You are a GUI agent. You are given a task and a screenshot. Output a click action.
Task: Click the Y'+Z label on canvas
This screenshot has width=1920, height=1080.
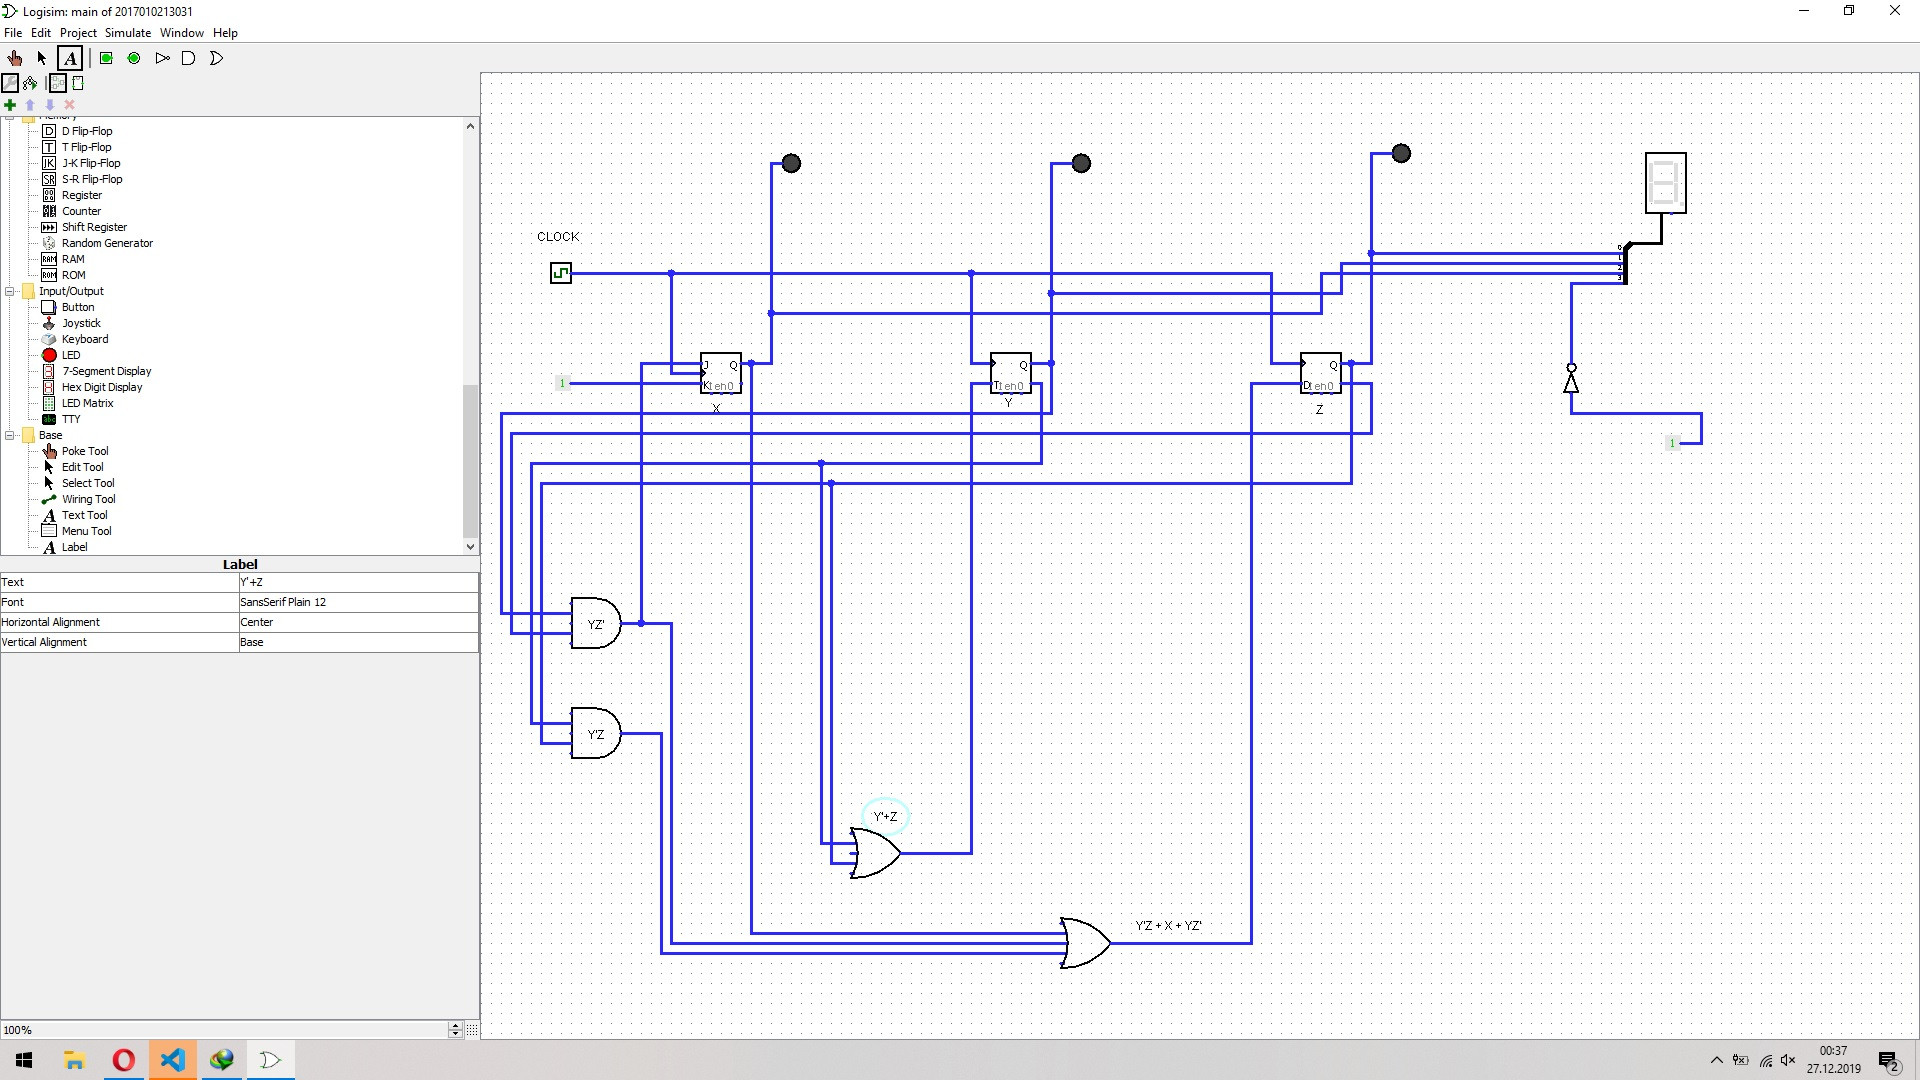point(885,816)
